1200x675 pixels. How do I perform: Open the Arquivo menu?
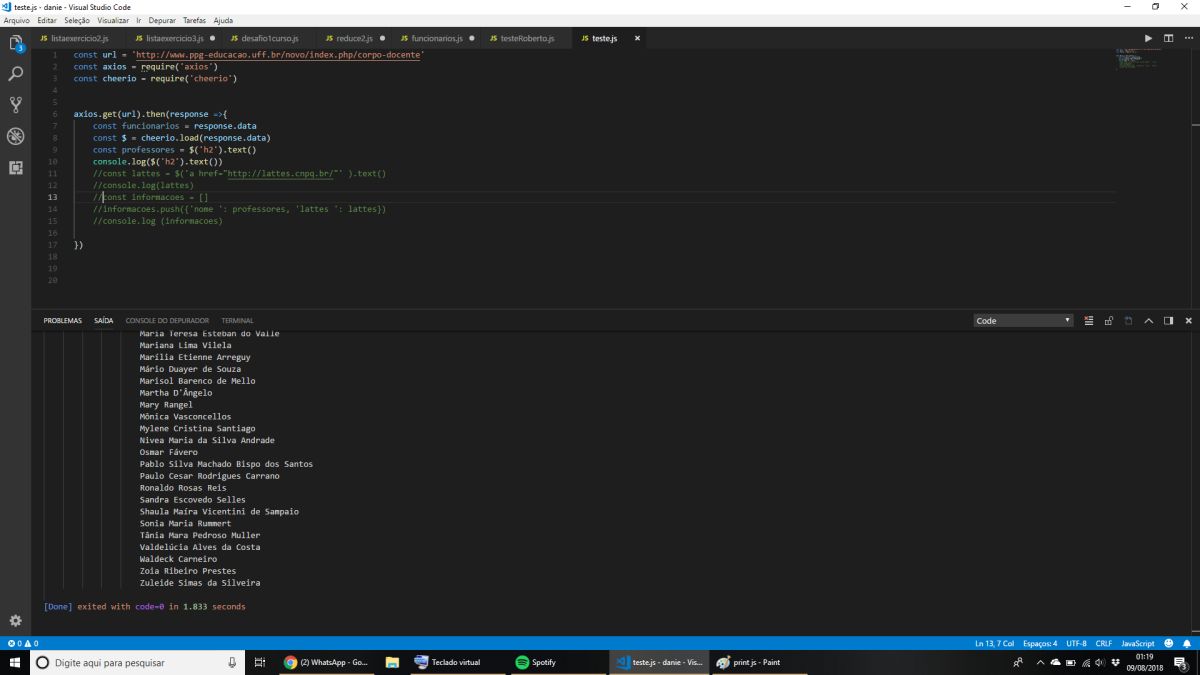tap(17, 20)
